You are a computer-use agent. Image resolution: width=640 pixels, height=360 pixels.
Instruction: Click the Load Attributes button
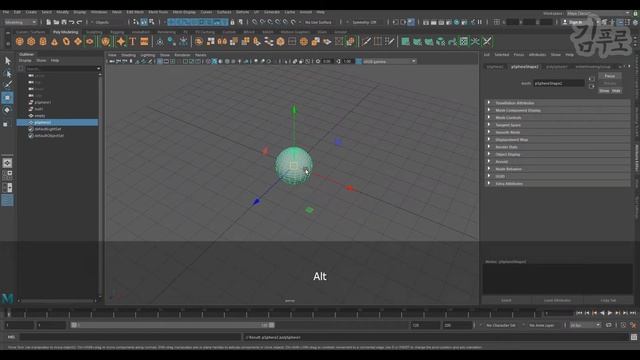click(x=557, y=300)
